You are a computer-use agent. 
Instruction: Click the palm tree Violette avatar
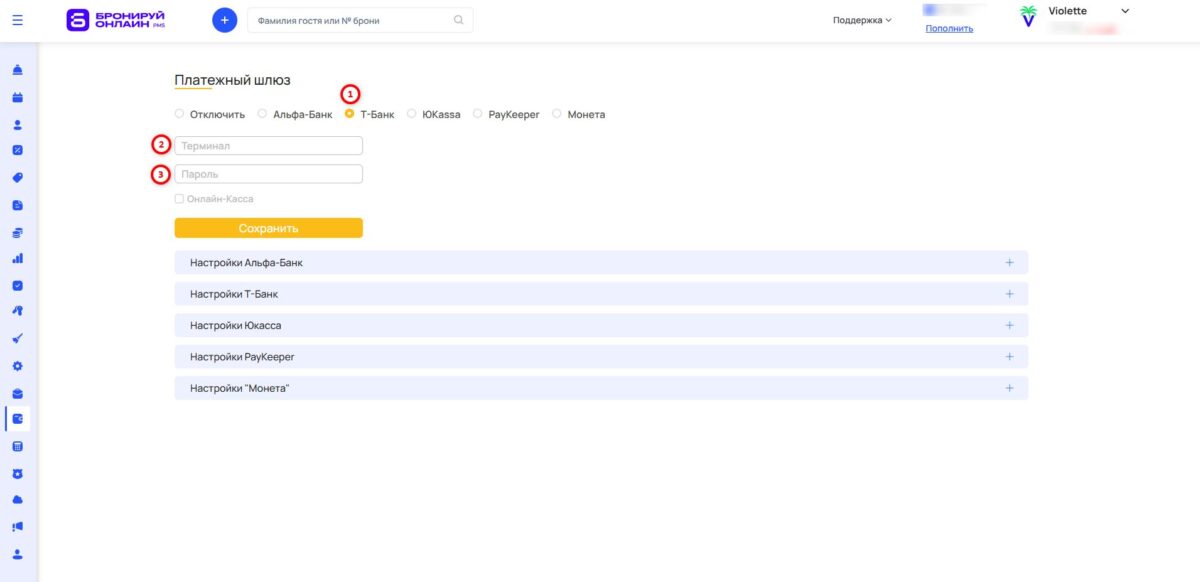[1028, 16]
